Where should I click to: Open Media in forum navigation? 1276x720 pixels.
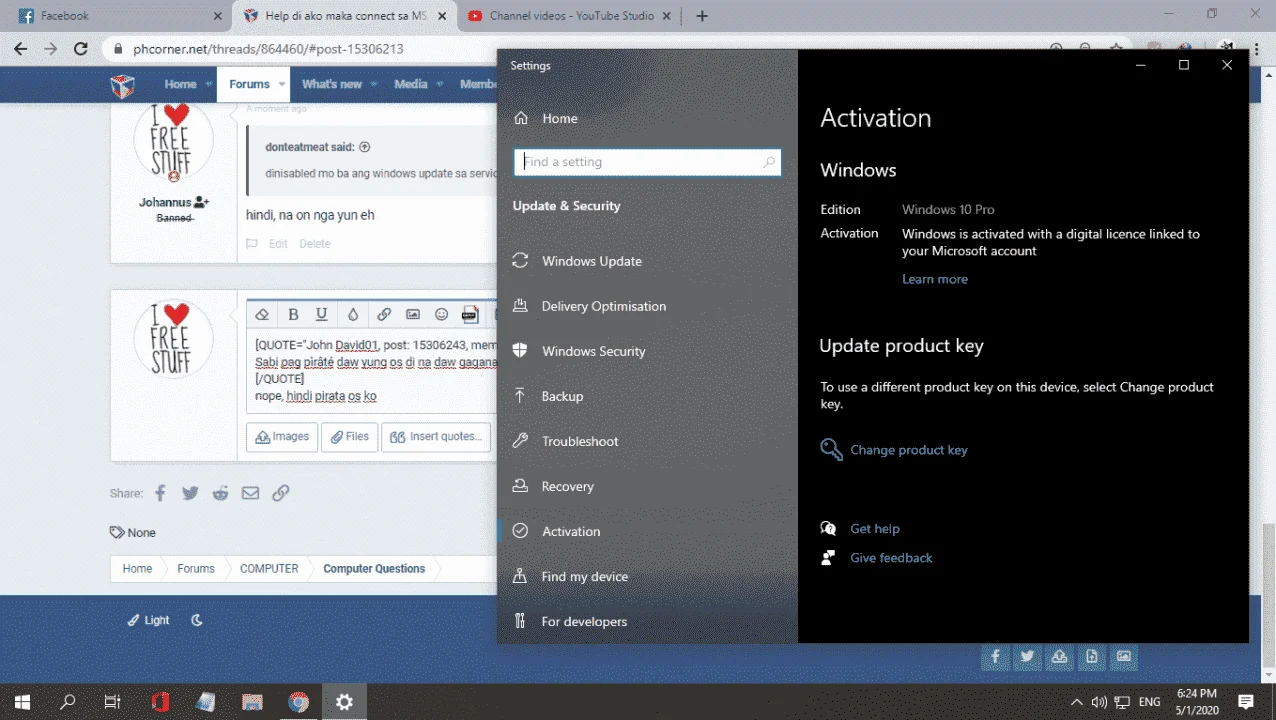pyautogui.click(x=410, y=84)
